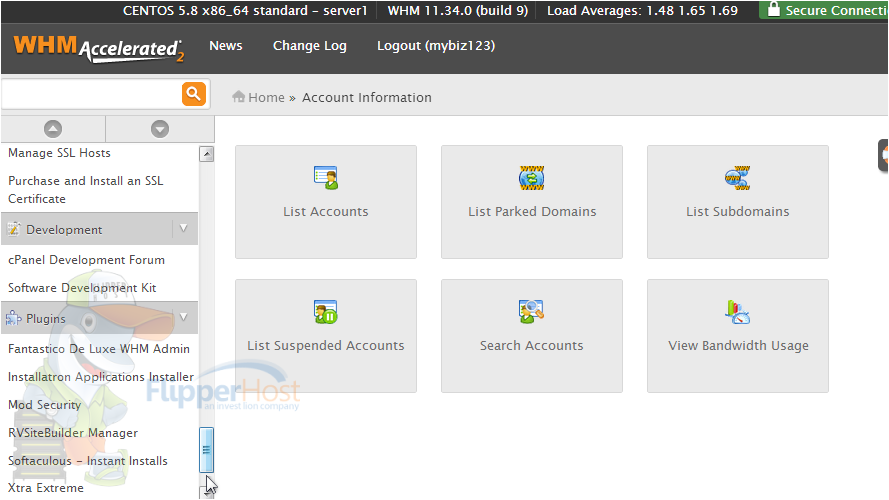Open Softaculous - Instant Installs link
The image size is (889, 500).
(87, 460)
